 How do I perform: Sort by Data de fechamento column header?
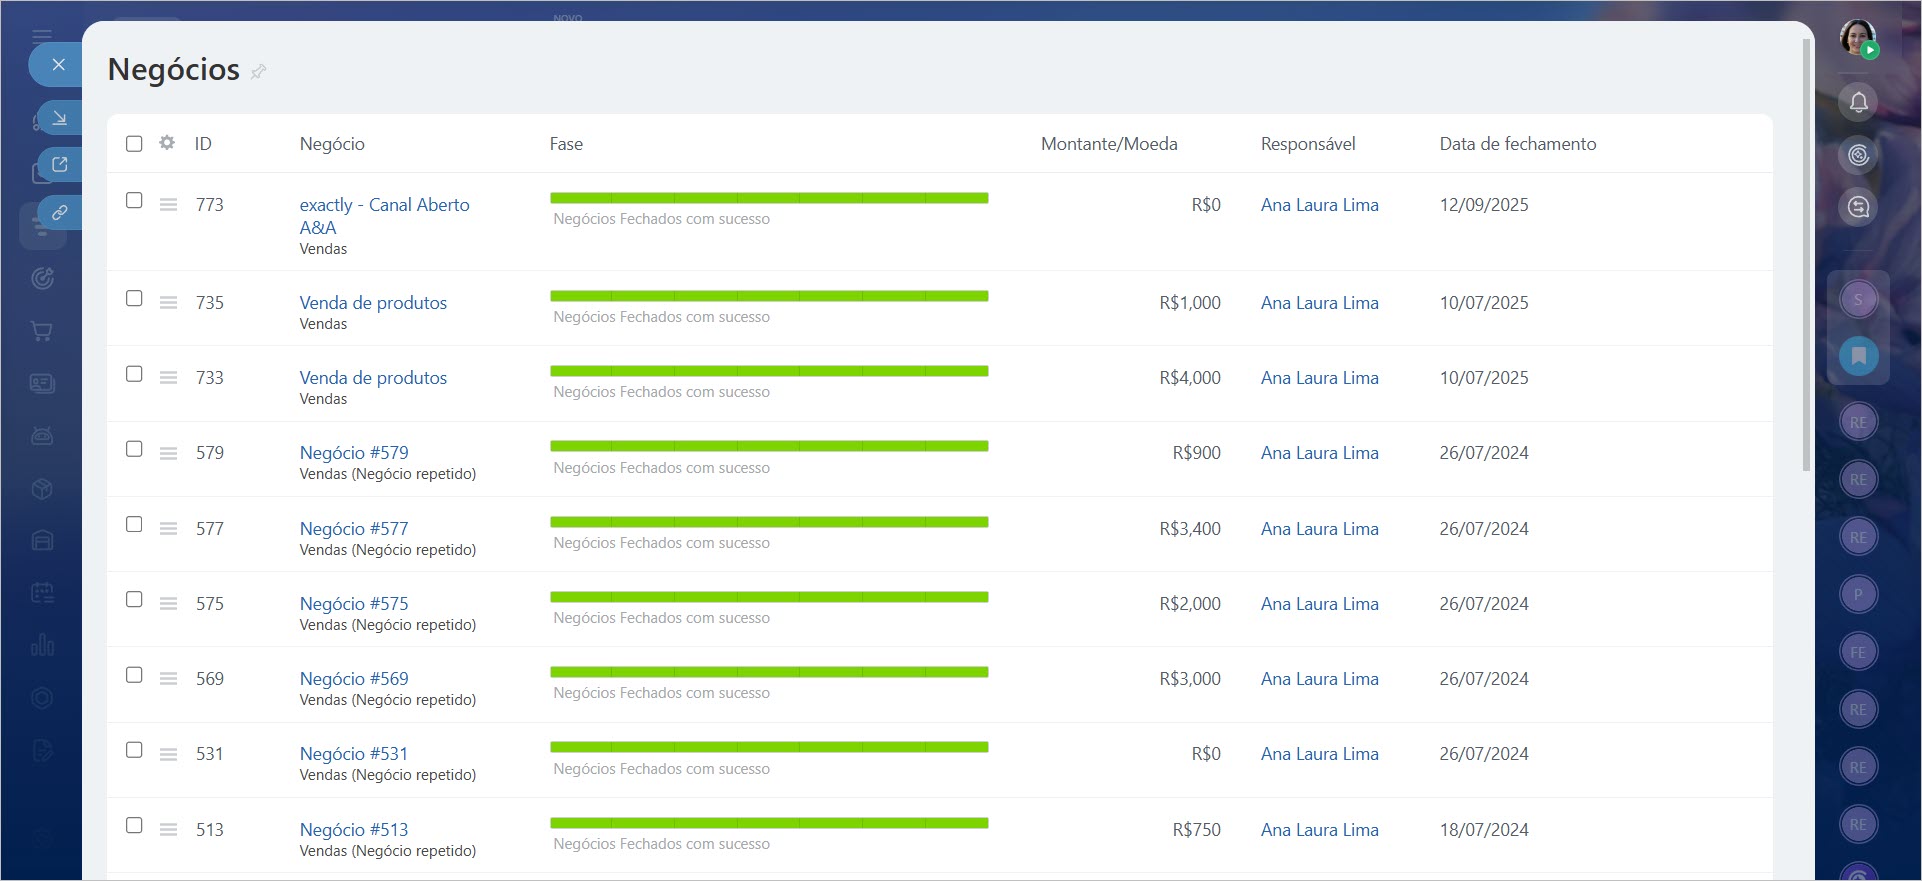coord(1517,143)
